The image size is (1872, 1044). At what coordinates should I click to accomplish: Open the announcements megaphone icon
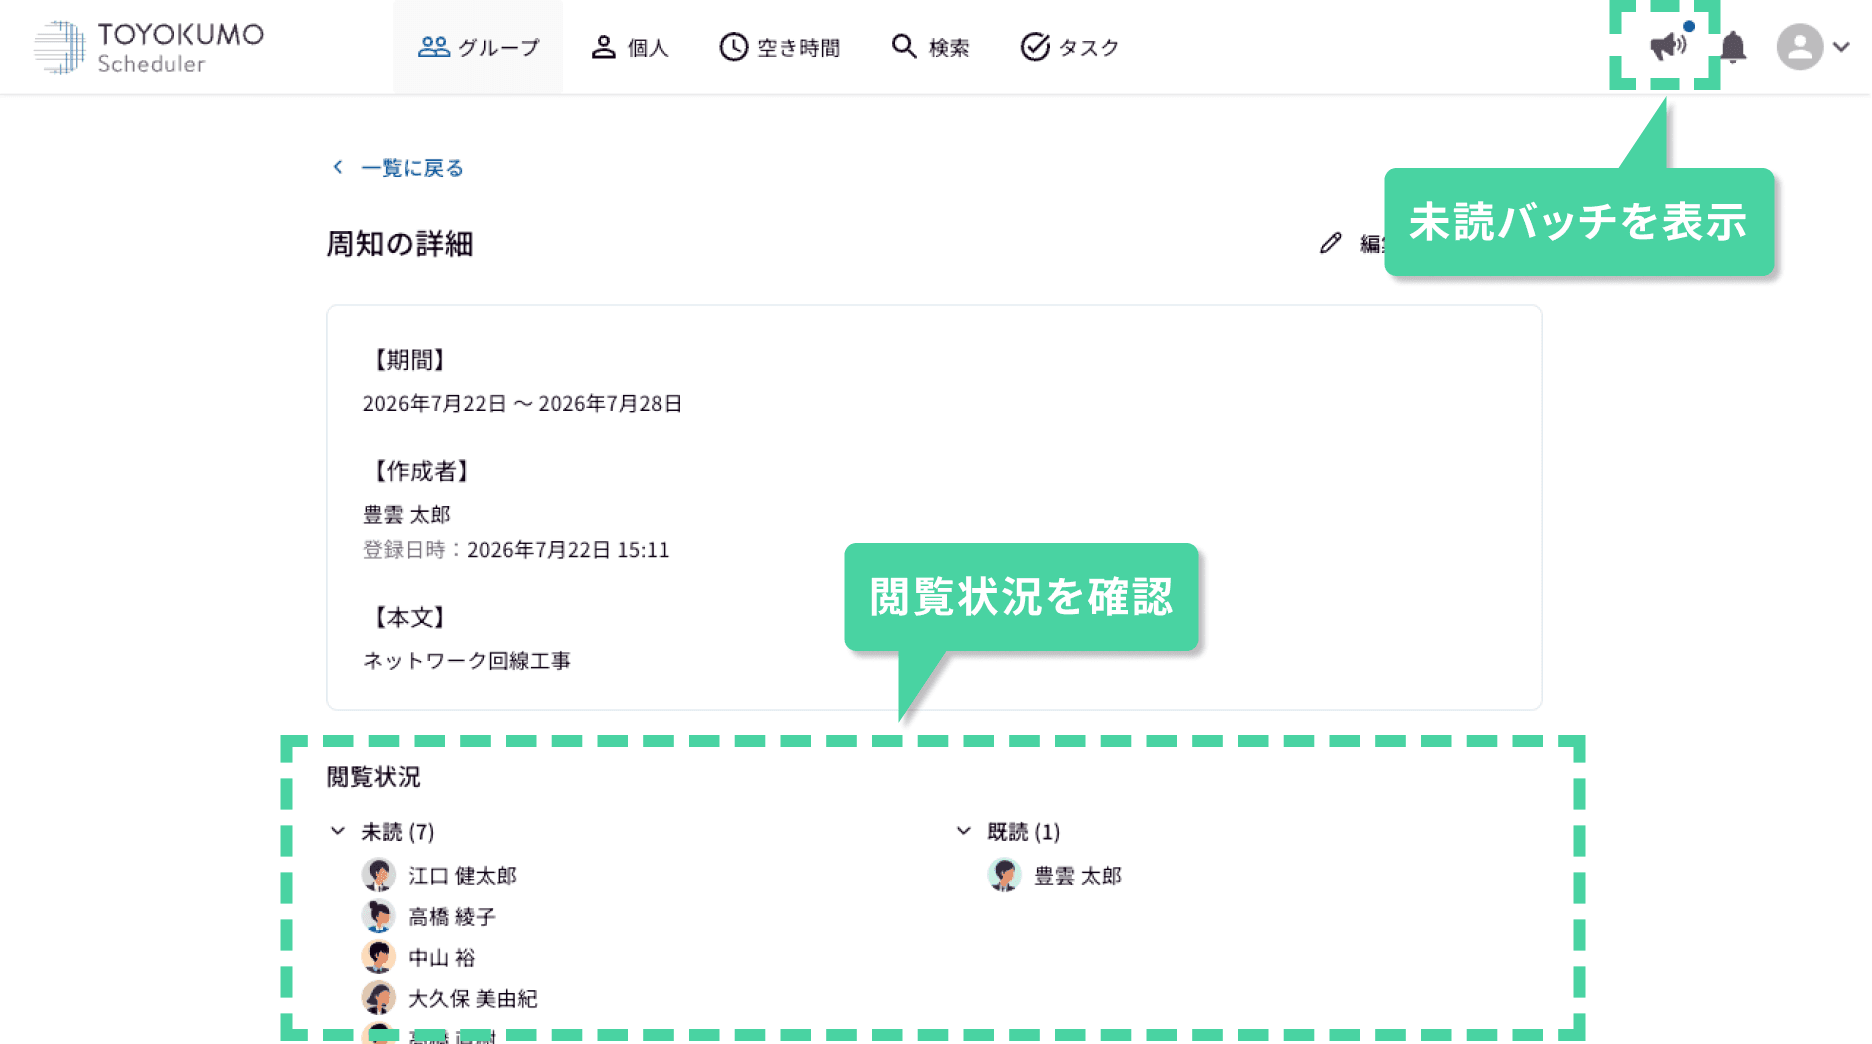pos(1667,46)
